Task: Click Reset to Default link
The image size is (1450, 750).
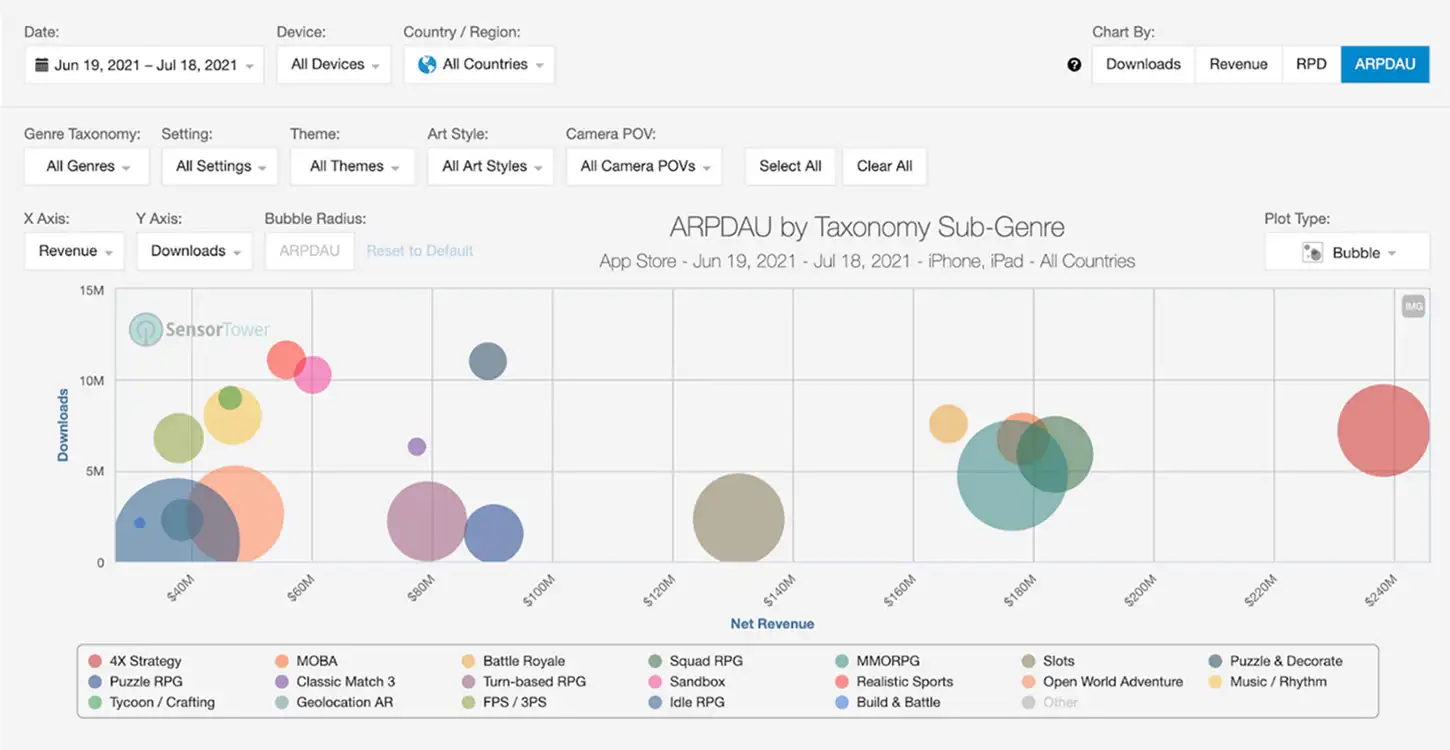Action: coord(420,251)
